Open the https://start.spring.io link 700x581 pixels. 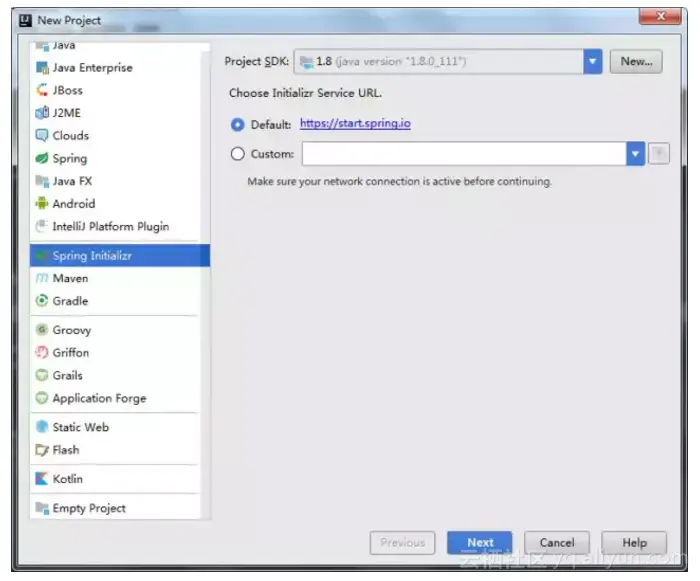point(355,124)
